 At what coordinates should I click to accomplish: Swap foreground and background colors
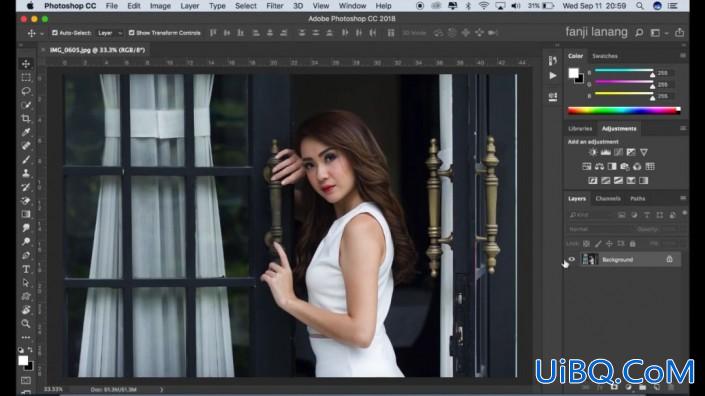(30, 349)
